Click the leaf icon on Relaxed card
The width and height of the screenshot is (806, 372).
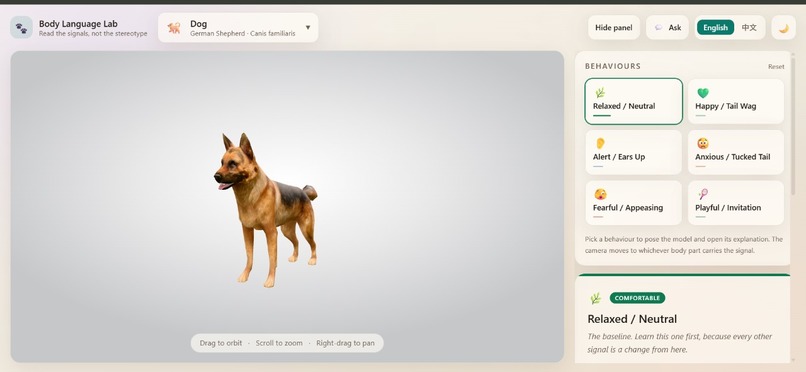[599, 93]
